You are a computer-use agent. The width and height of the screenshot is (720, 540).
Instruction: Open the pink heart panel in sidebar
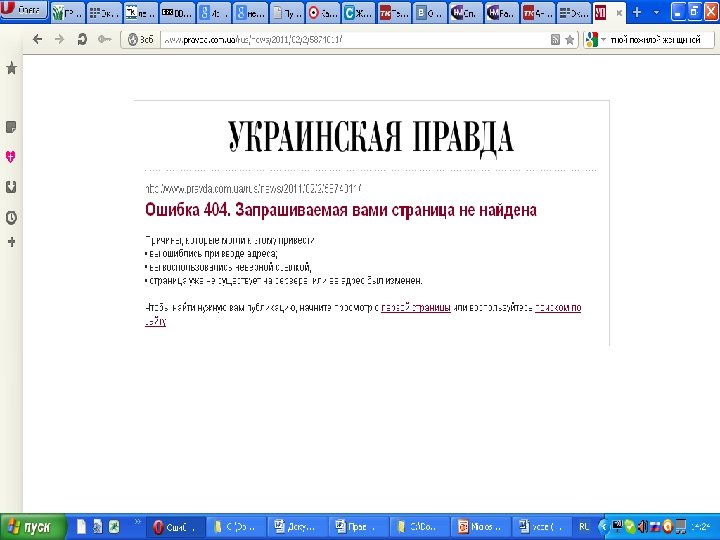(x=11, y=157)
